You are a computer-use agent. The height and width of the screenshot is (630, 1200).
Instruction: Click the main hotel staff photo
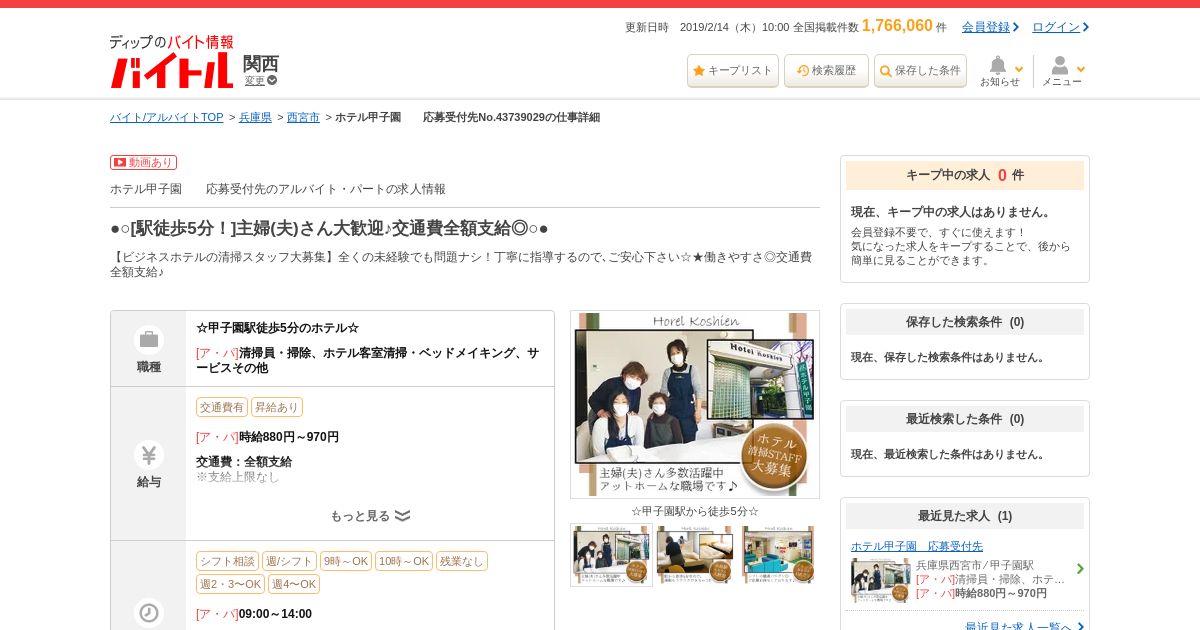(x=695, y=404)
